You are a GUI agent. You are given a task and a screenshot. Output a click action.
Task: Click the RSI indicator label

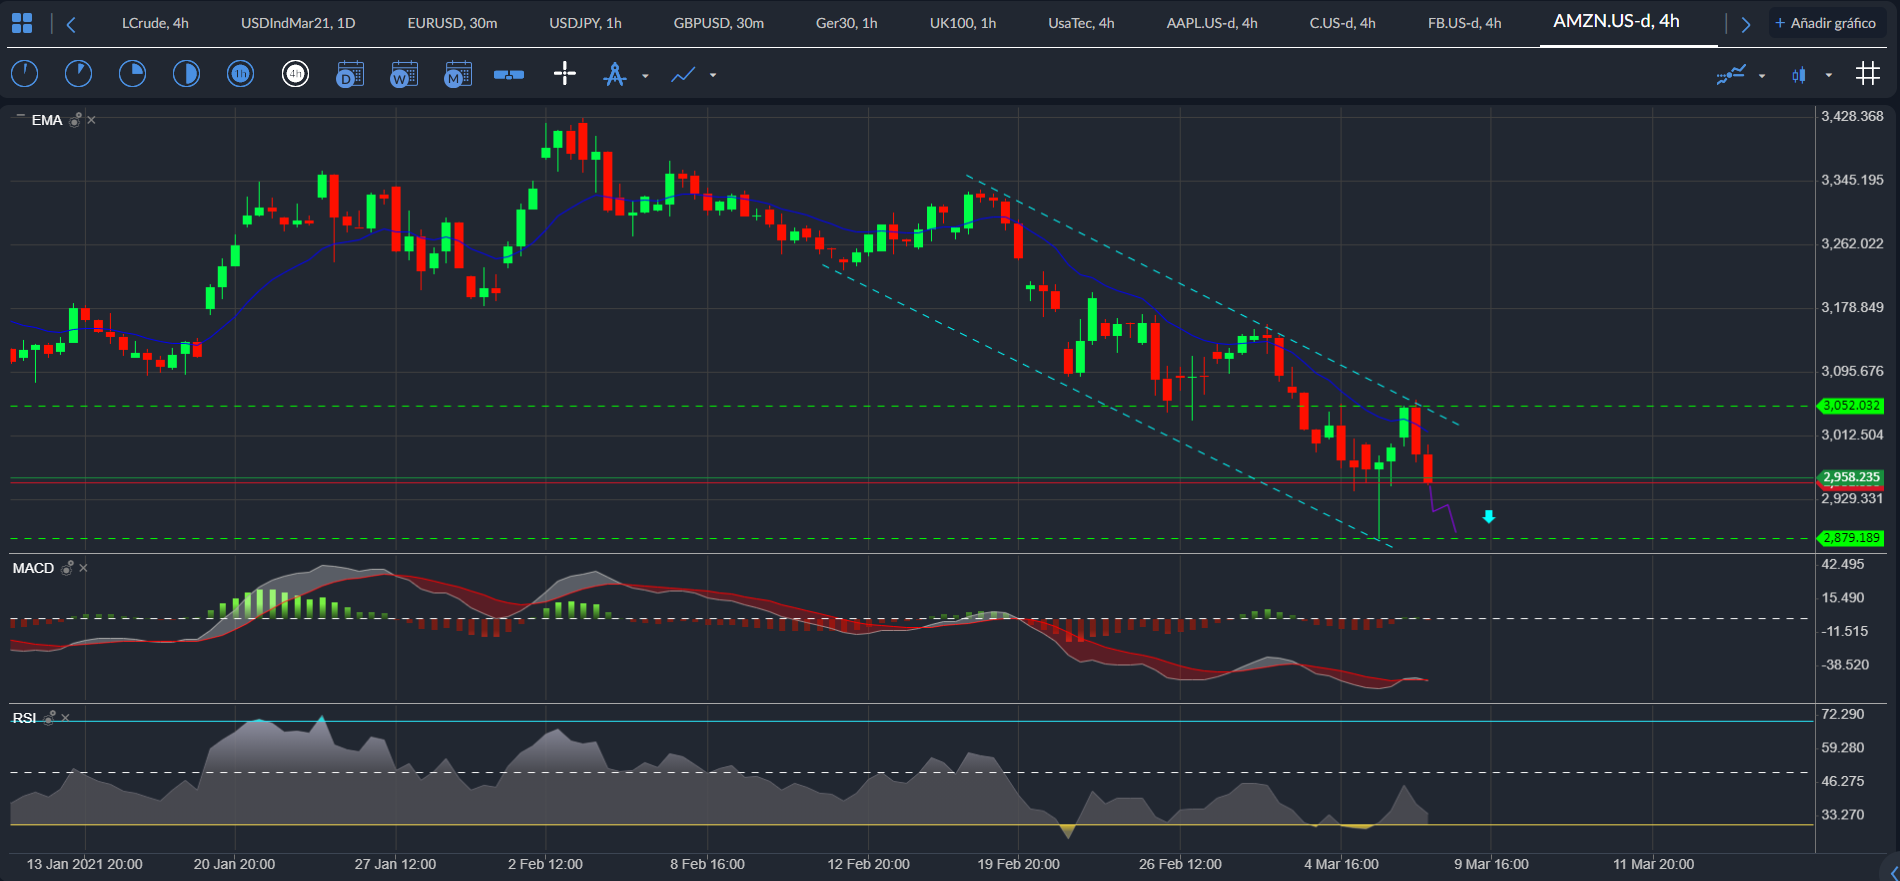(24, 718)
